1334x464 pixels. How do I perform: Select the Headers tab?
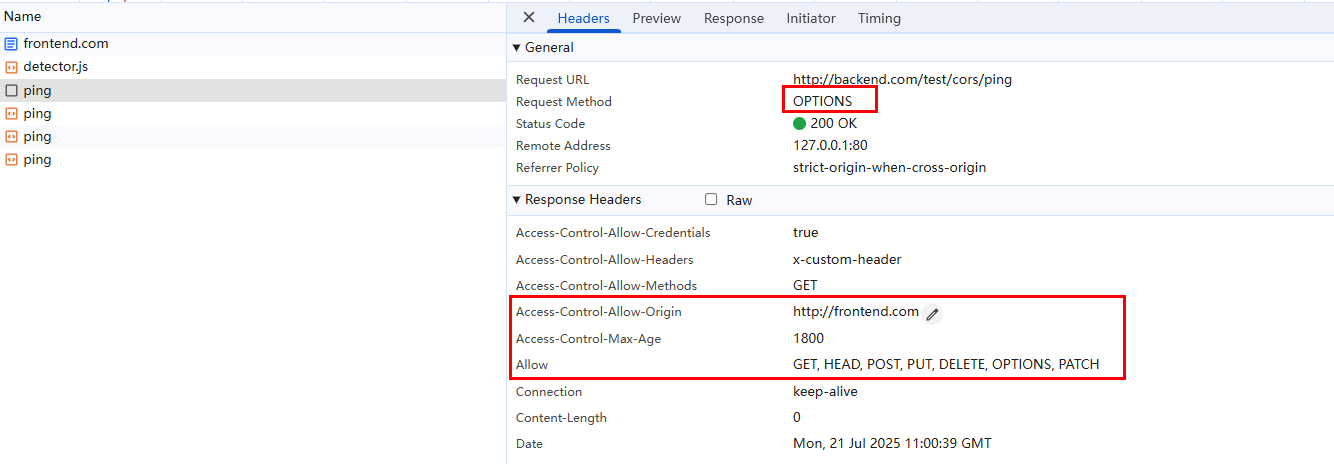[583, 18]
